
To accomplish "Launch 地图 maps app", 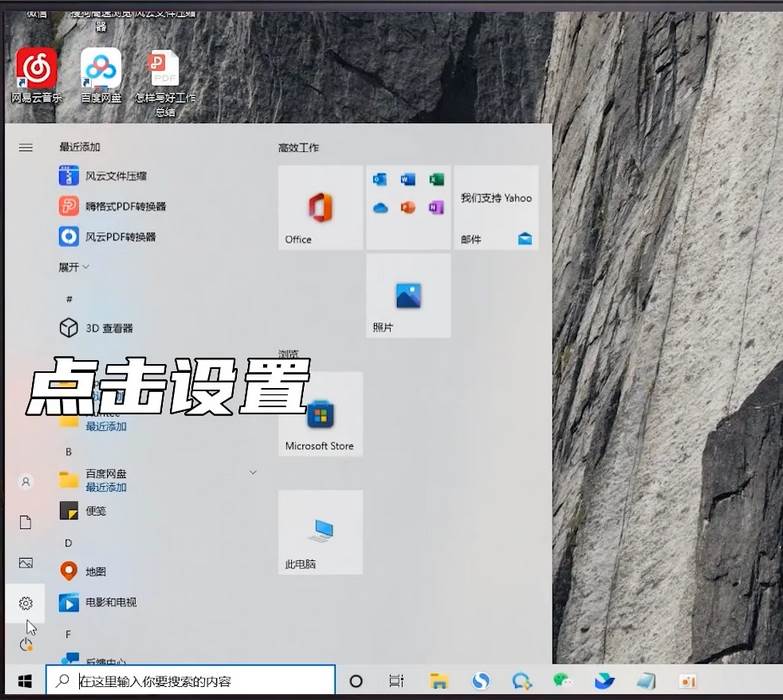I will 83,571.
